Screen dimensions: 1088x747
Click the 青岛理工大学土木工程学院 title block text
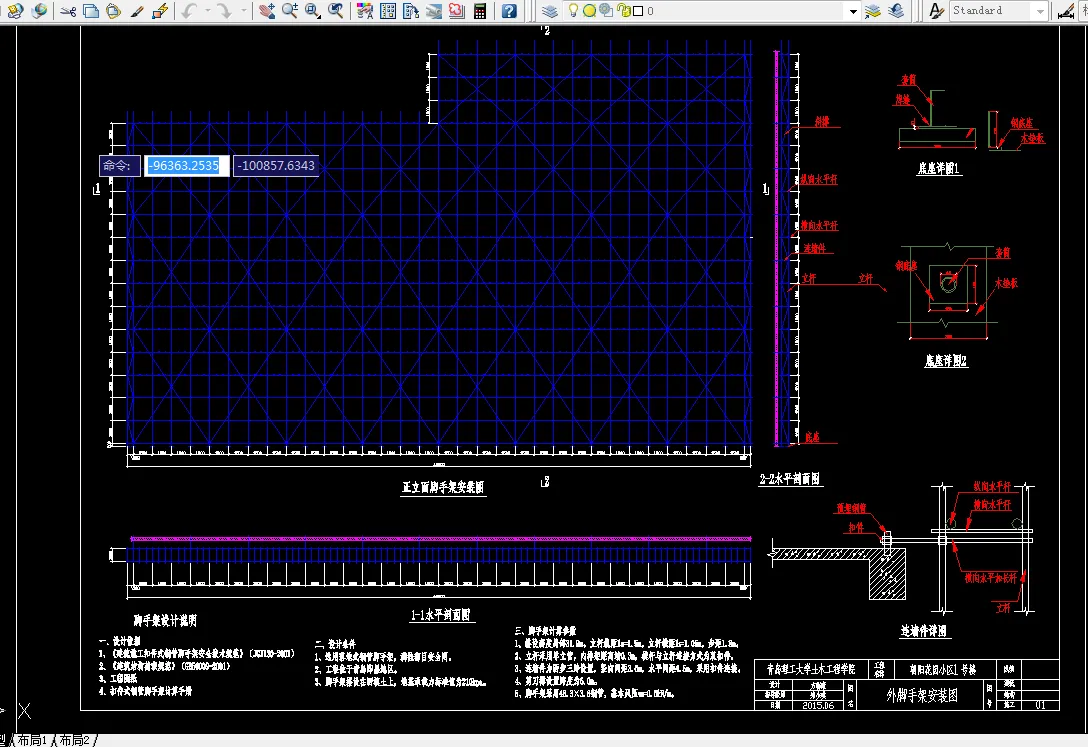coord(811,669)
